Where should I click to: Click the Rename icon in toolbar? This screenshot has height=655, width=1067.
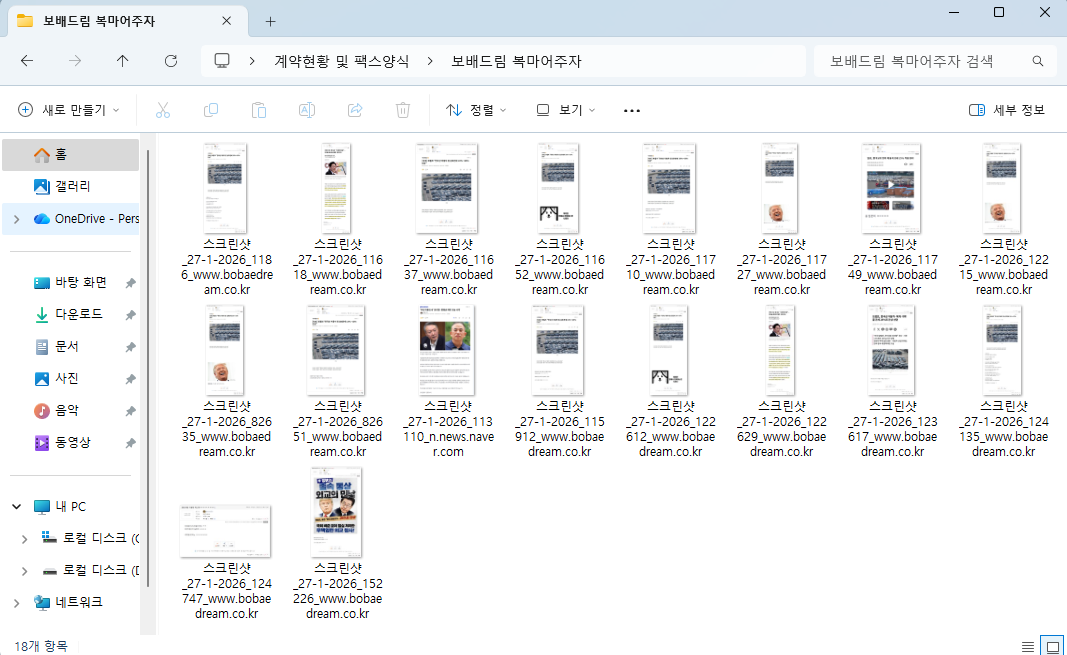click(307, 110)
